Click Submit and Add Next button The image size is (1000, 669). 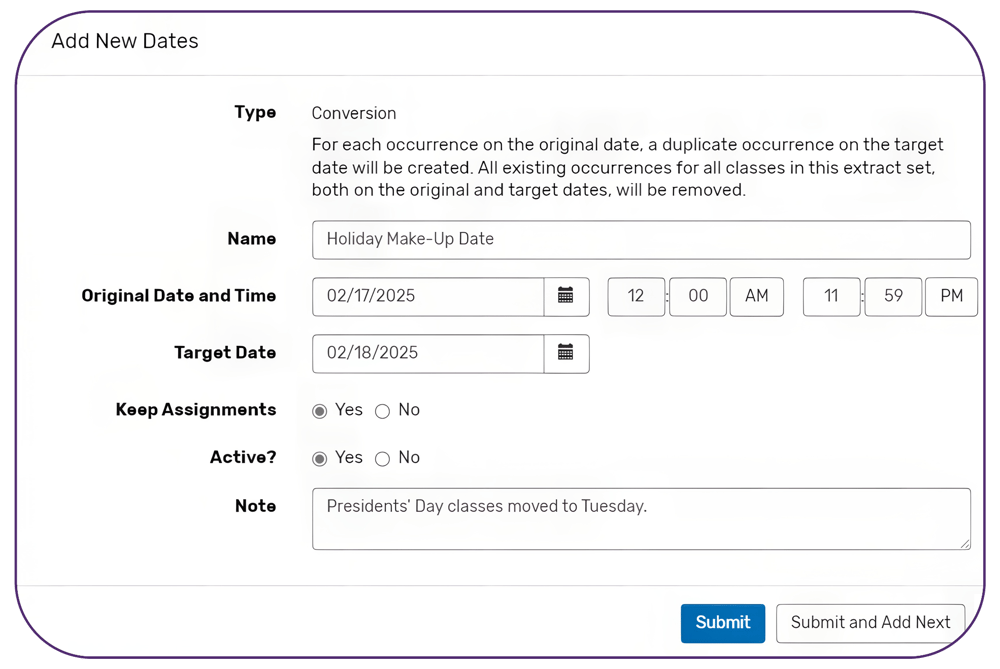click(x=870, y=623)
